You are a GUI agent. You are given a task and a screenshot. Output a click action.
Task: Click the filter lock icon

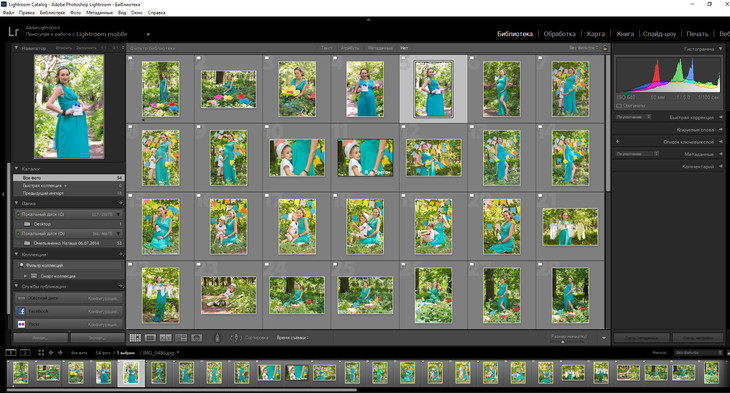[x=605, y=47]
